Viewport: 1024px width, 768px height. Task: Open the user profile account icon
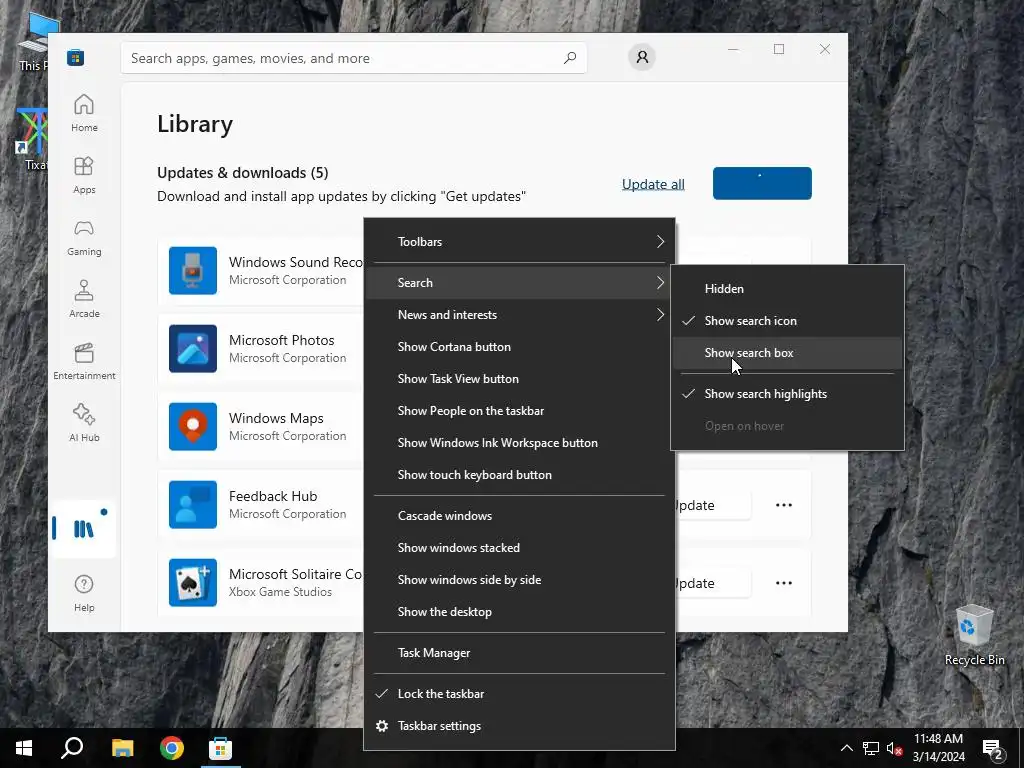click(642, 57)
